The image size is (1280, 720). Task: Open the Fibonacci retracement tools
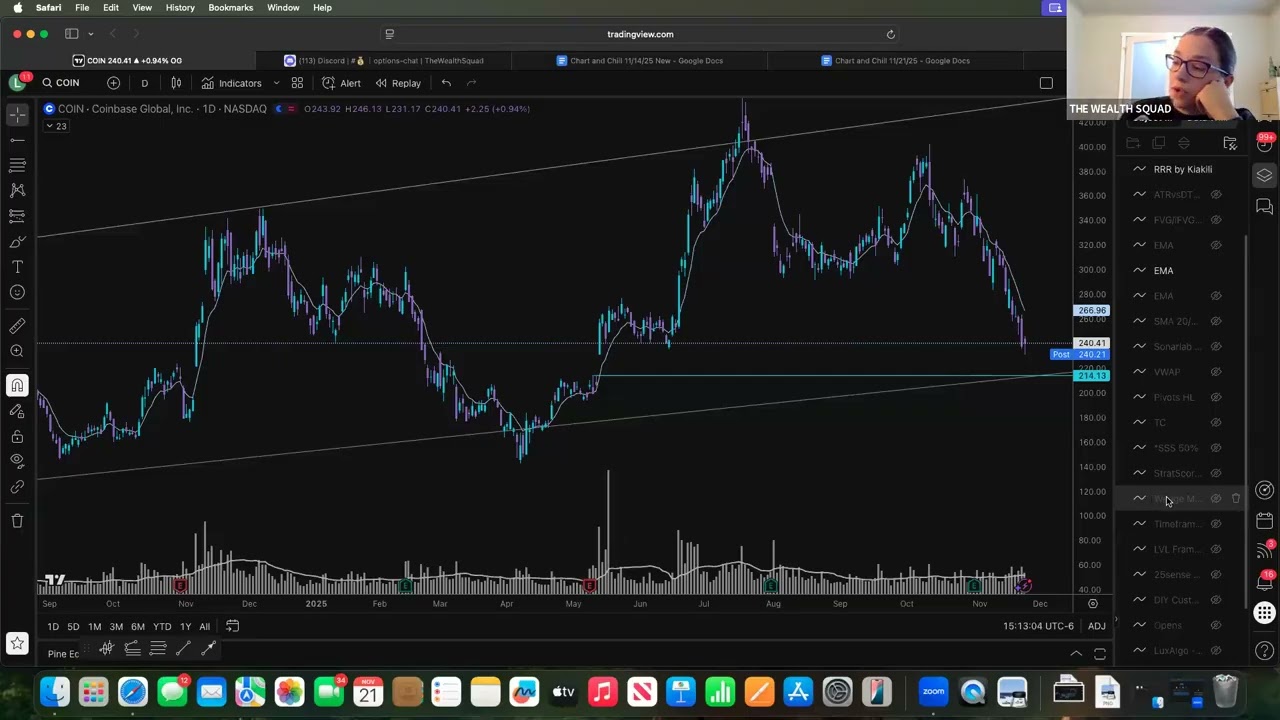[17, 165]
